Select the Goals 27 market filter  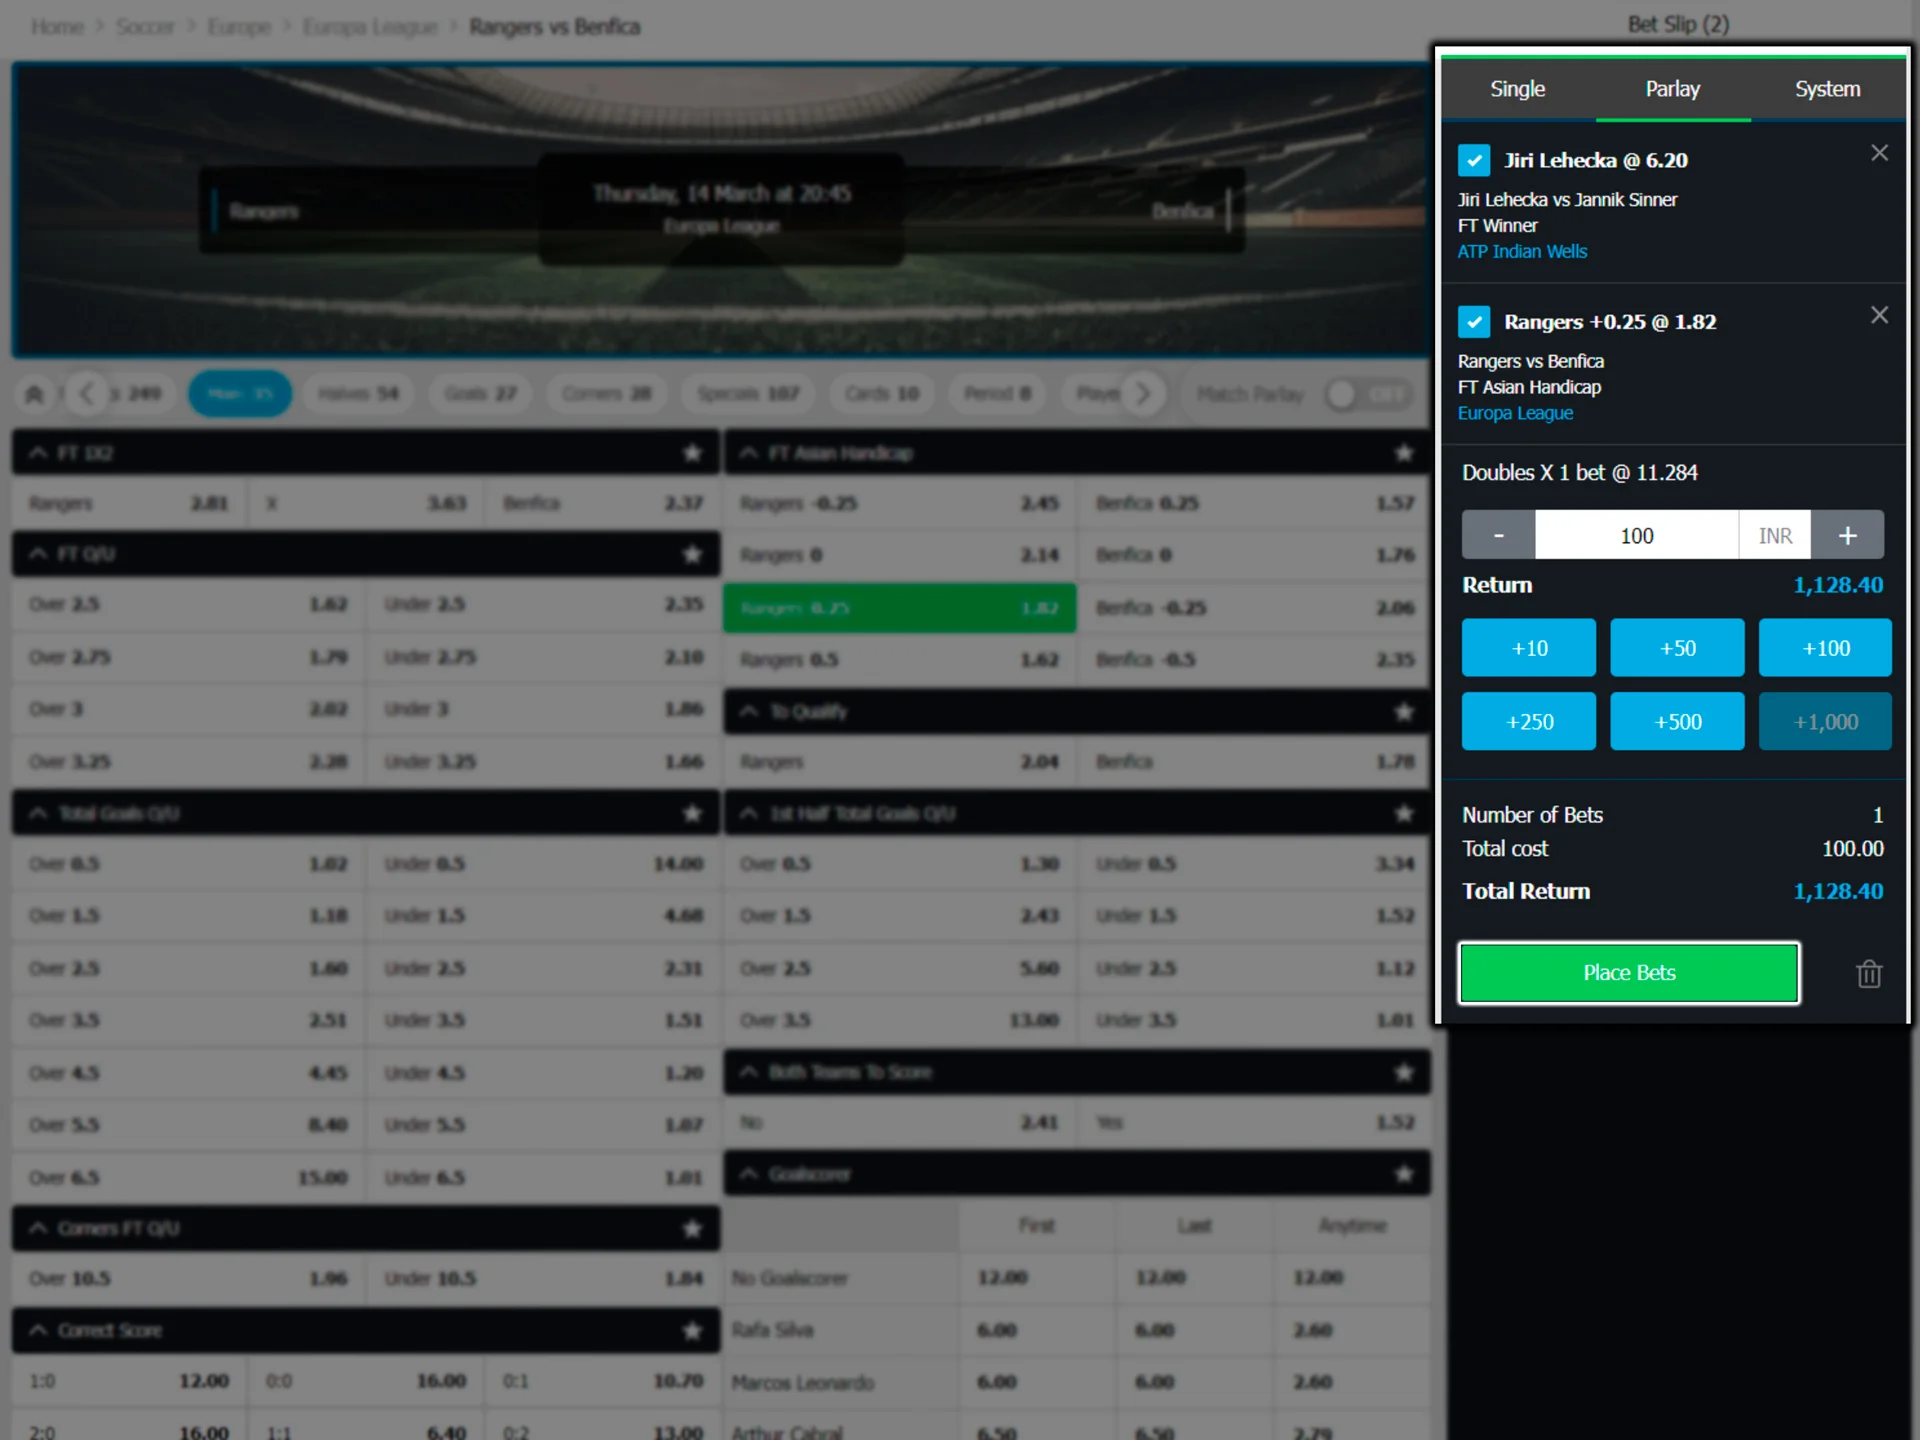tap(481, 394)
